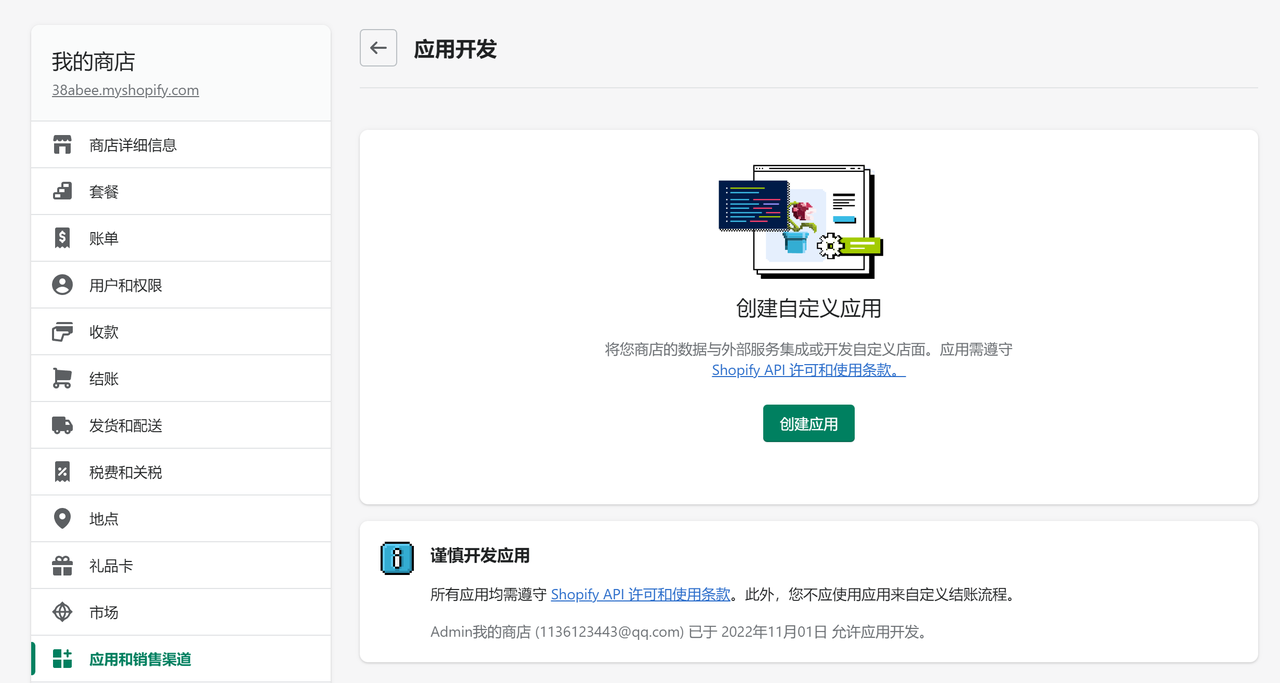Click the 谨慎开发应用 heading

(x=480, y=556)
